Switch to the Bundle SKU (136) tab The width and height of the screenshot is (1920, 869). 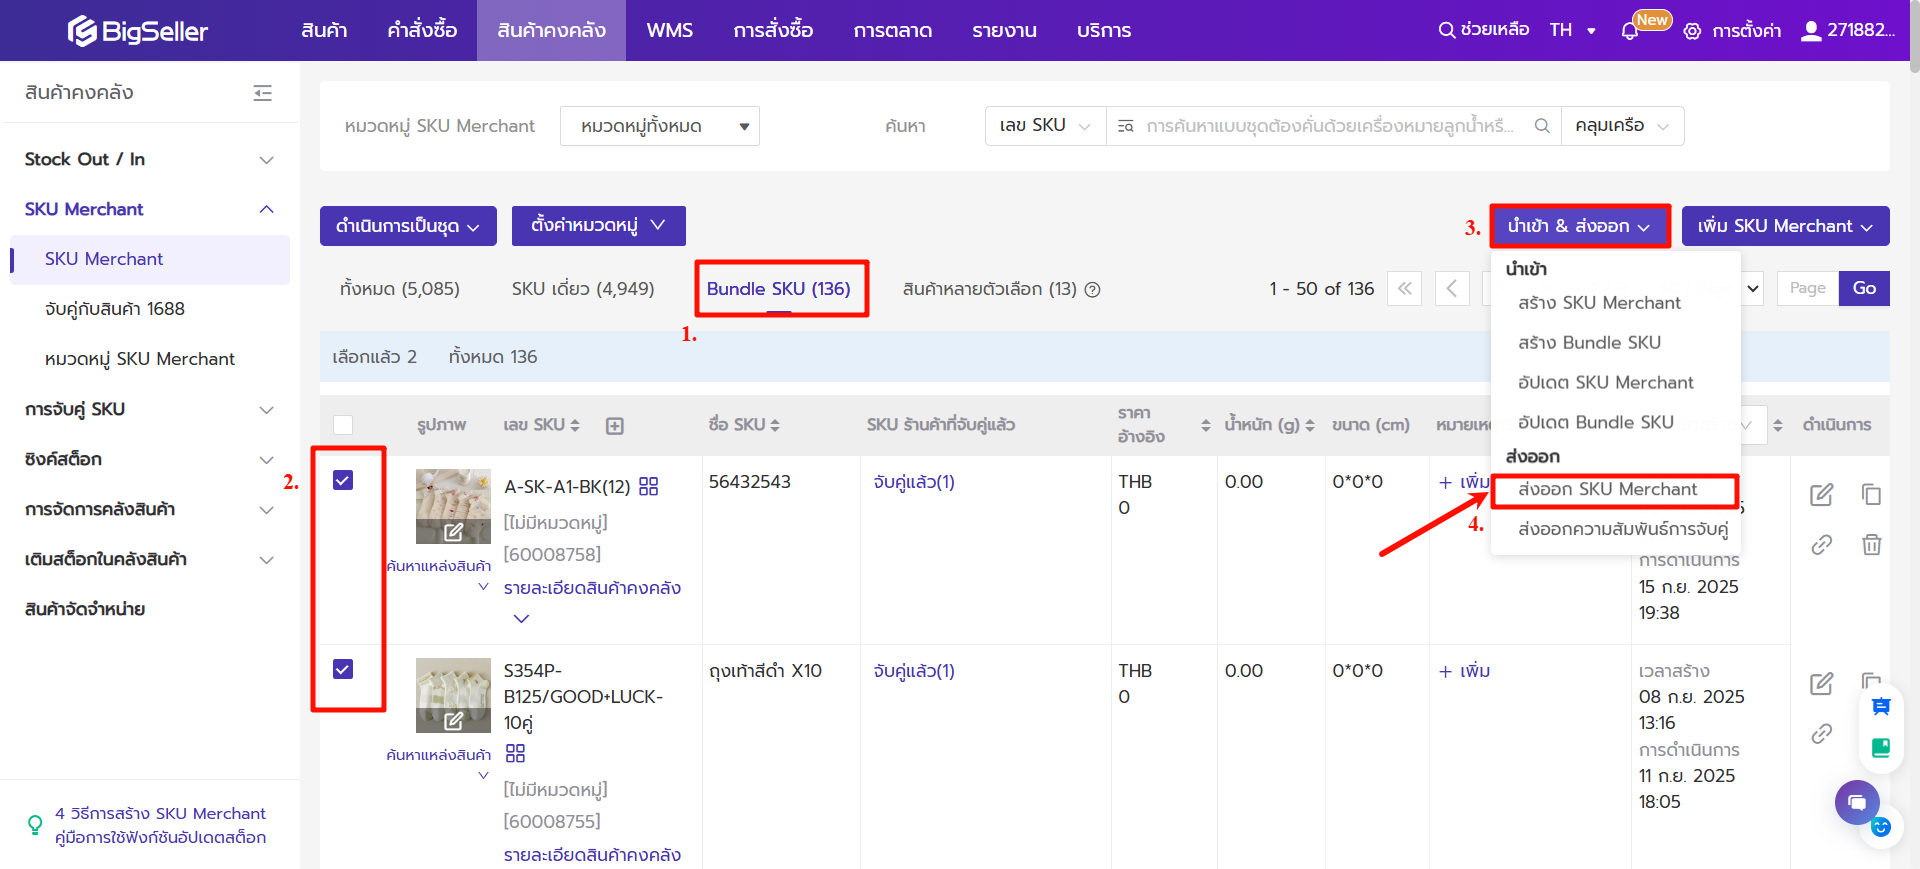pos(779,289)
